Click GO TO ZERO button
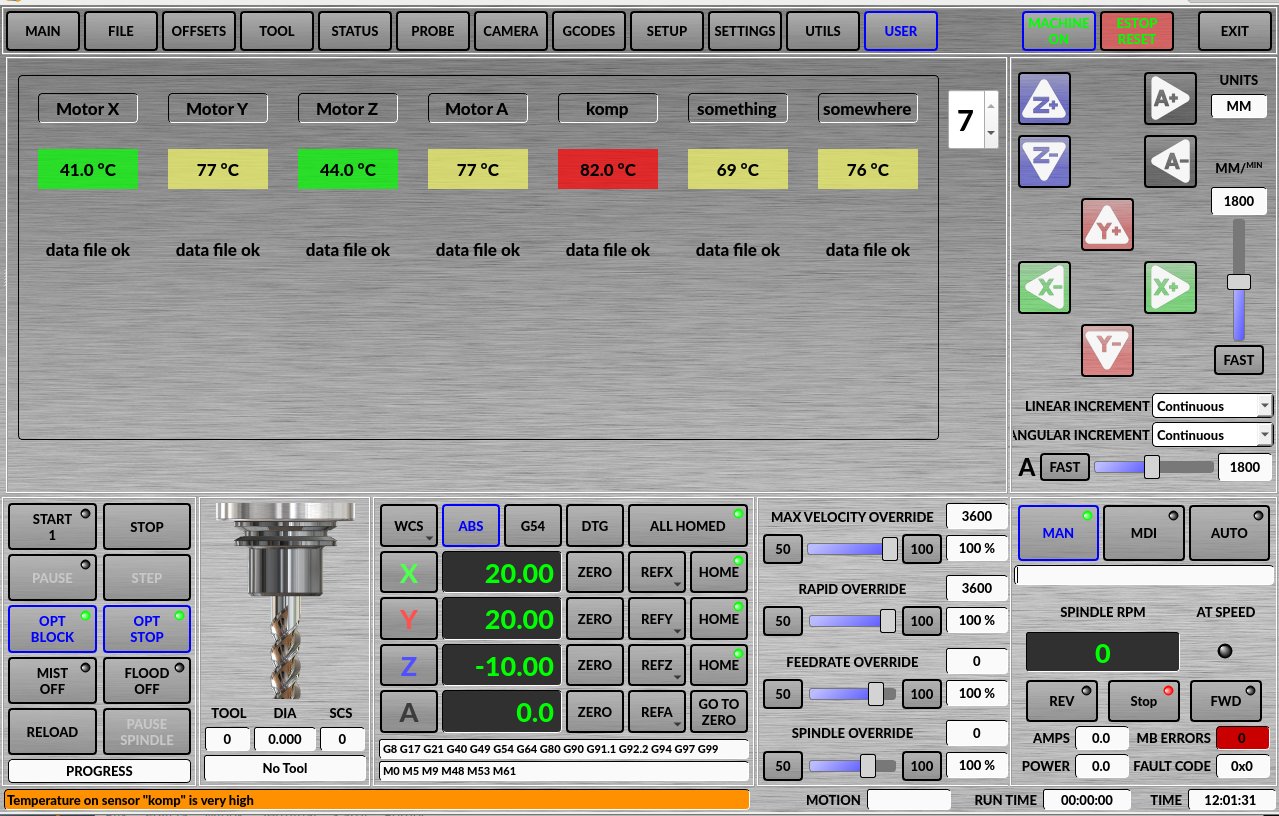The image size is (1279, 816). pos(719,712)
